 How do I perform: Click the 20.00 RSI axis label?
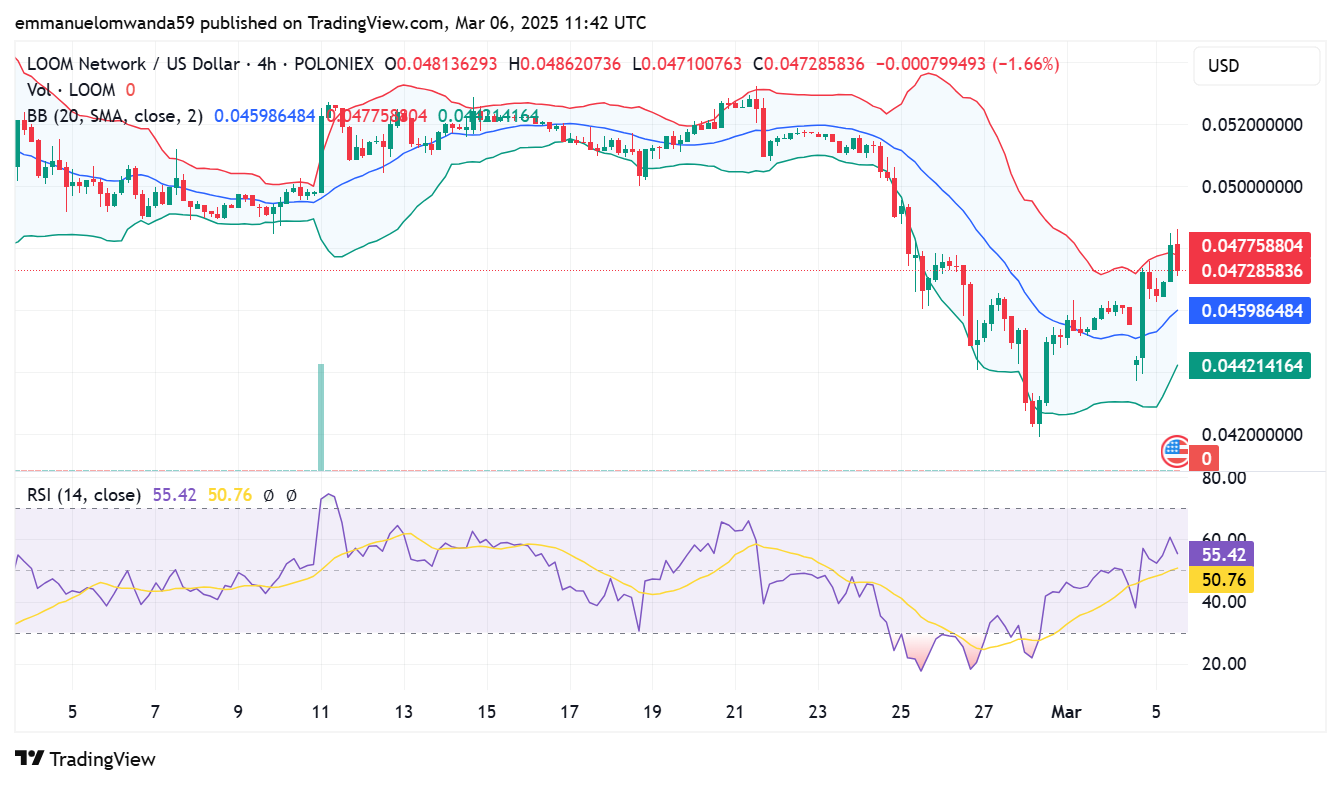coord(1224,664)
